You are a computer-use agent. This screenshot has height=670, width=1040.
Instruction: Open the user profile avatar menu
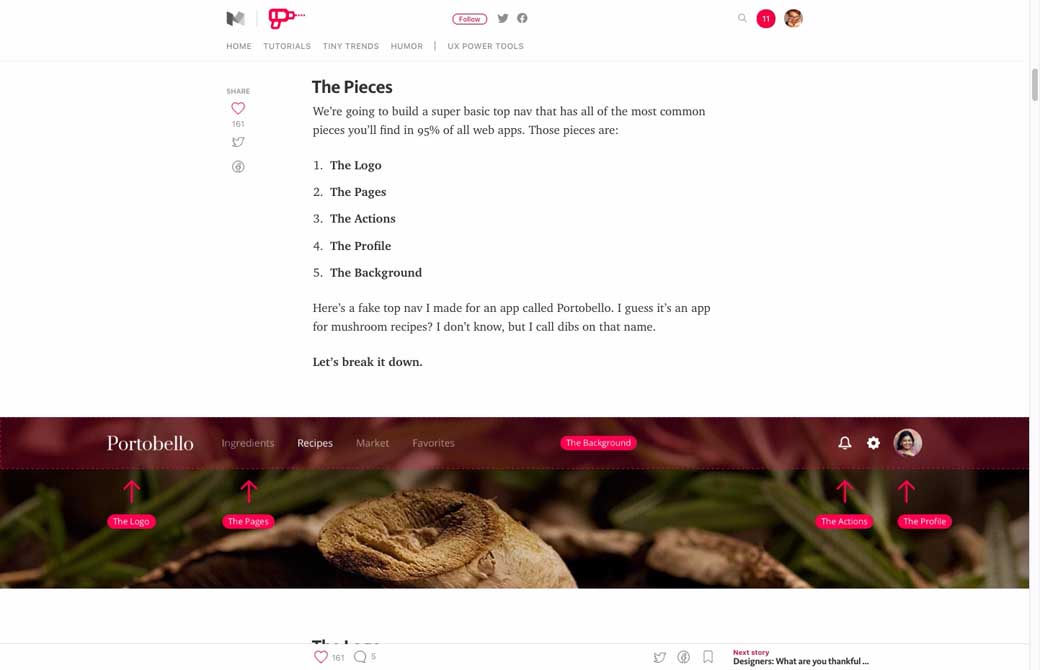pyautogui.click(x=793, y=19)
